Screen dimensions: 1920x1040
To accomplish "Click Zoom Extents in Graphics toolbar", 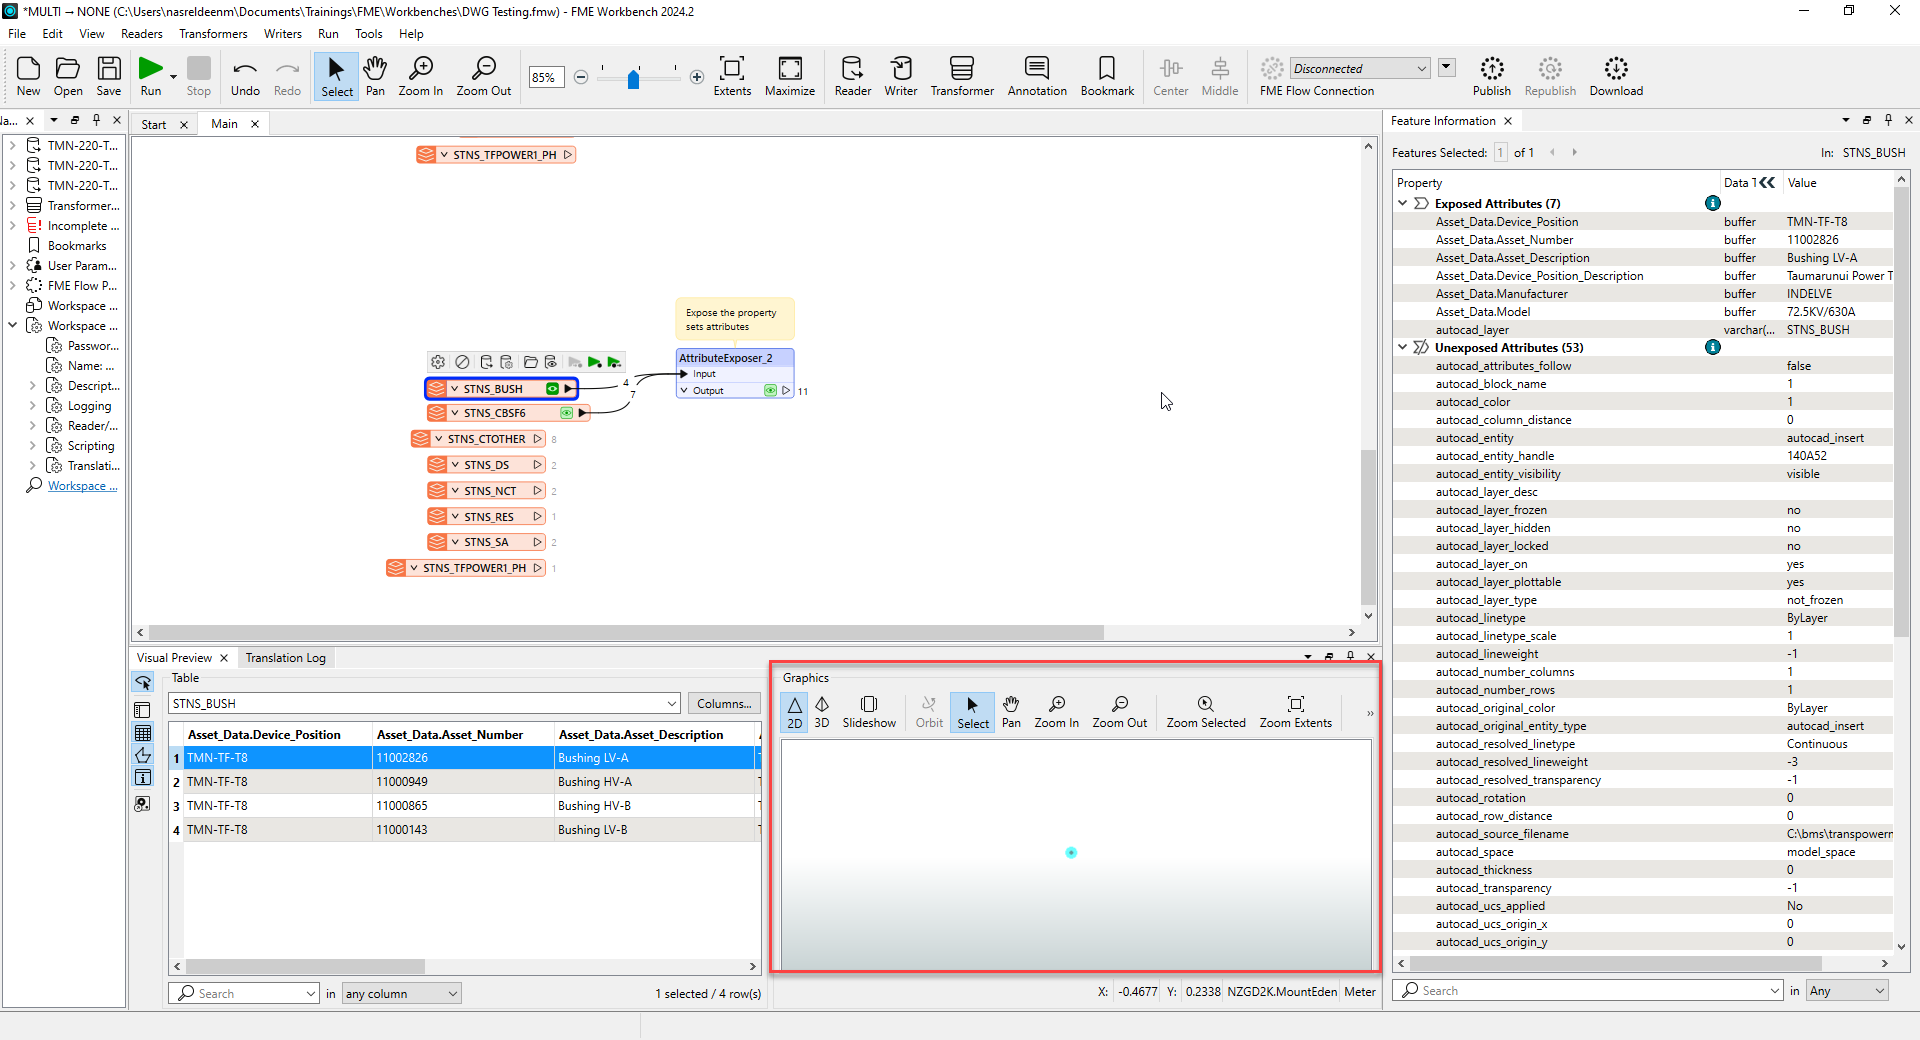I will click(x=1296, y=712).
